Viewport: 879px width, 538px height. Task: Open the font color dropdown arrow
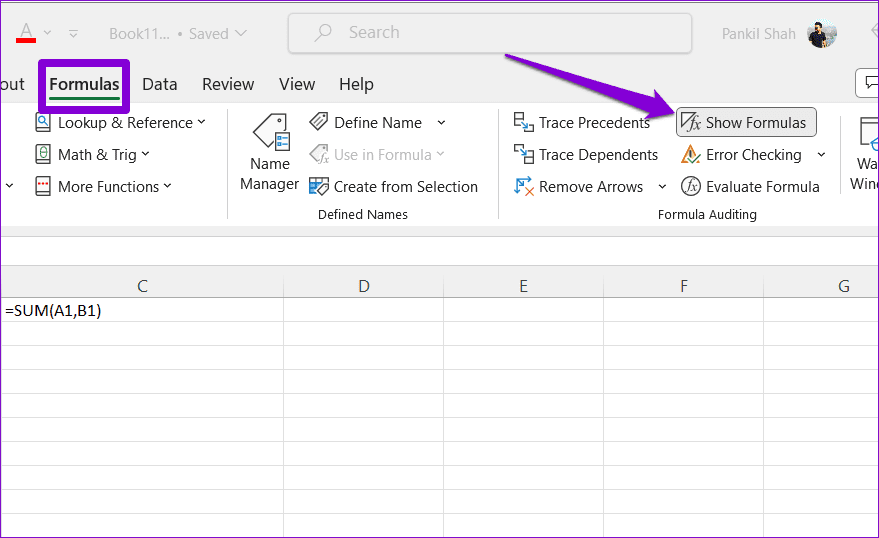pos(48,33)
